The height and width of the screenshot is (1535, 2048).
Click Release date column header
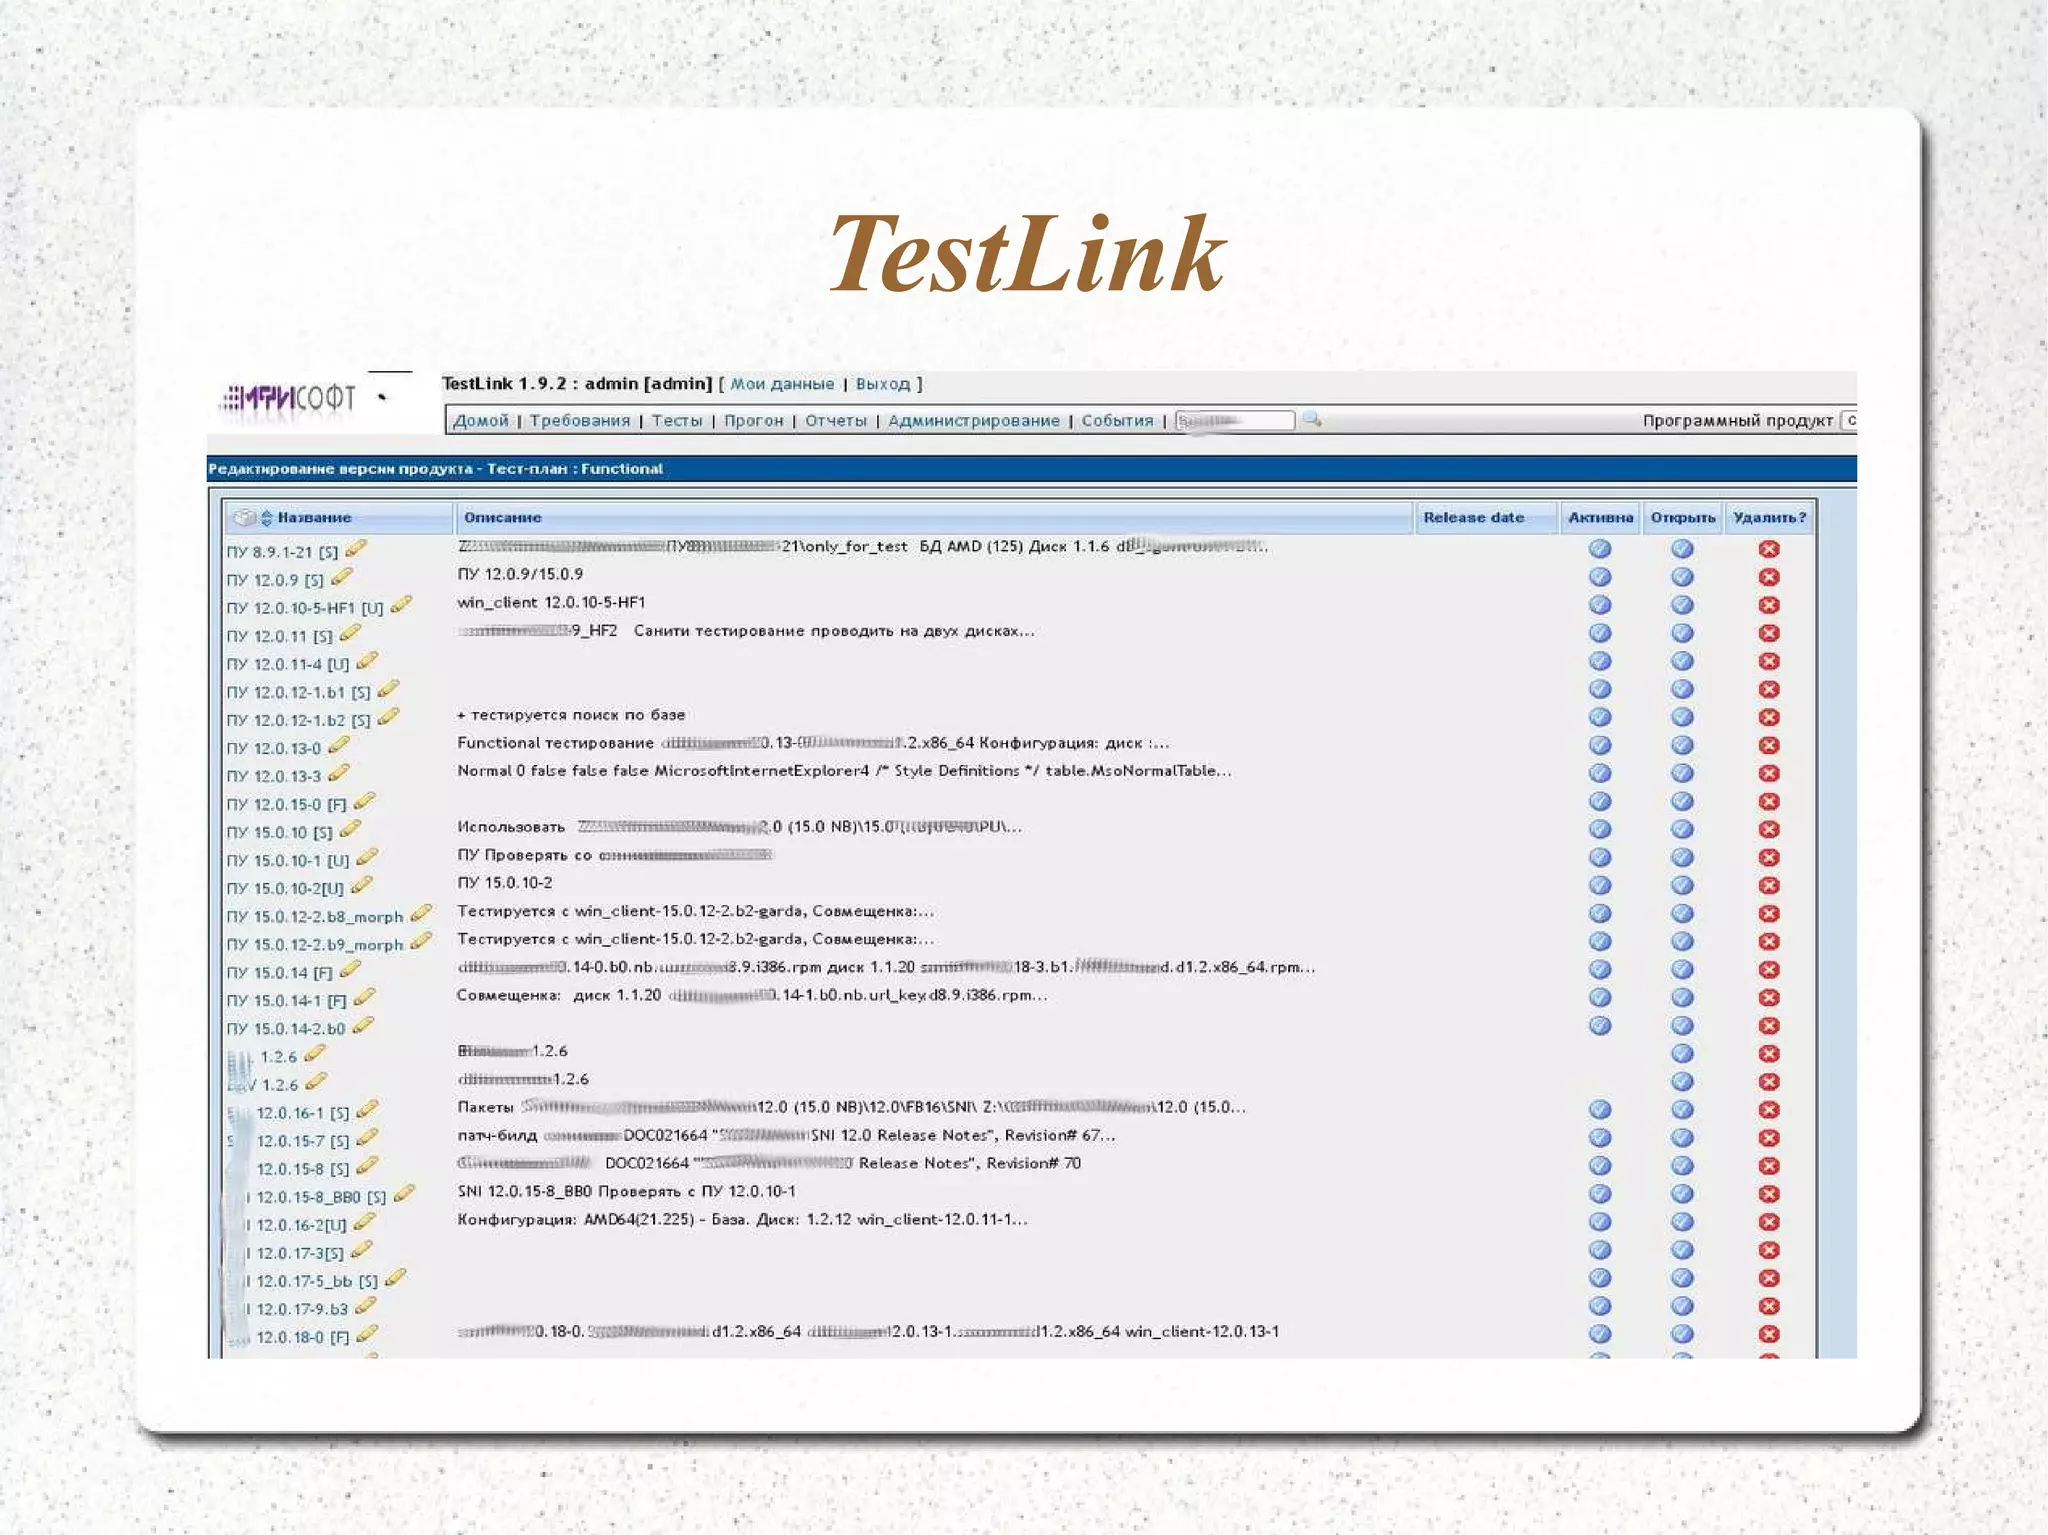(x=1473, y=517)
